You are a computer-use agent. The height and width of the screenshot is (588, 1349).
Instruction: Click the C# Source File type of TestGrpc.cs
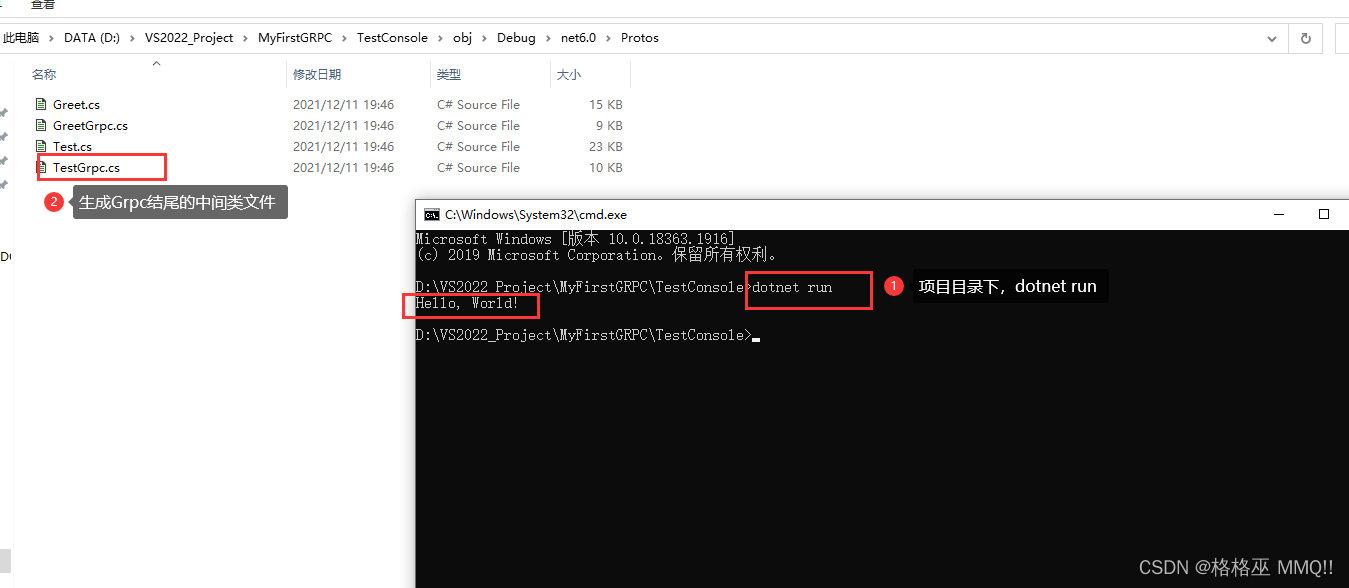[x=478, y=167]
